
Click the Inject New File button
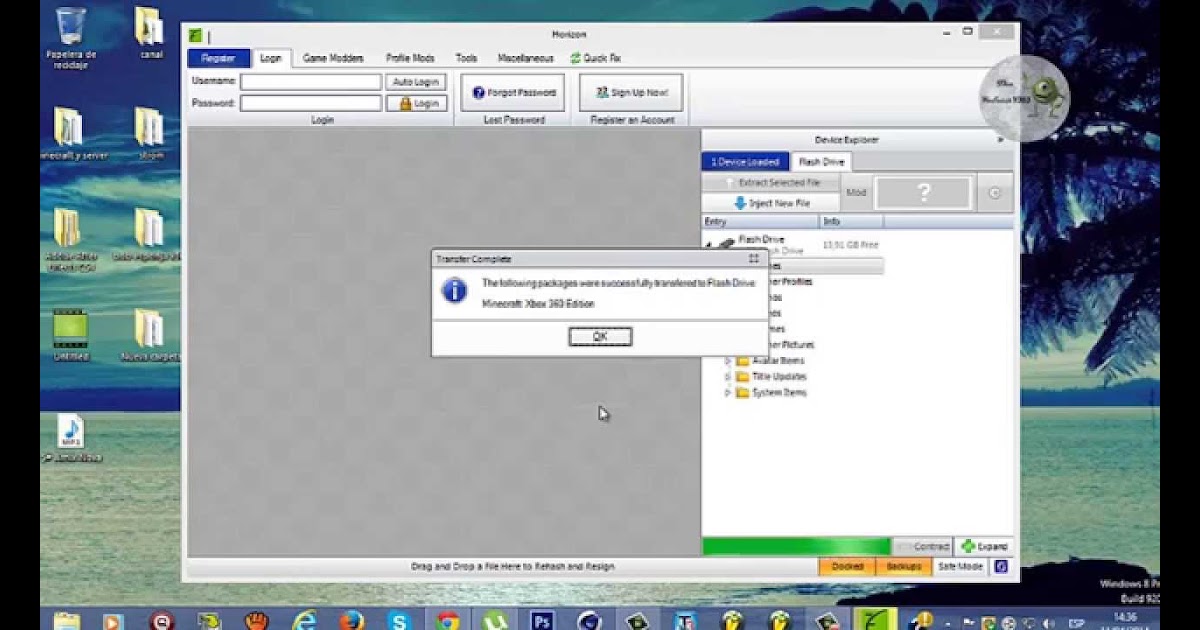(x=771, y=203)
